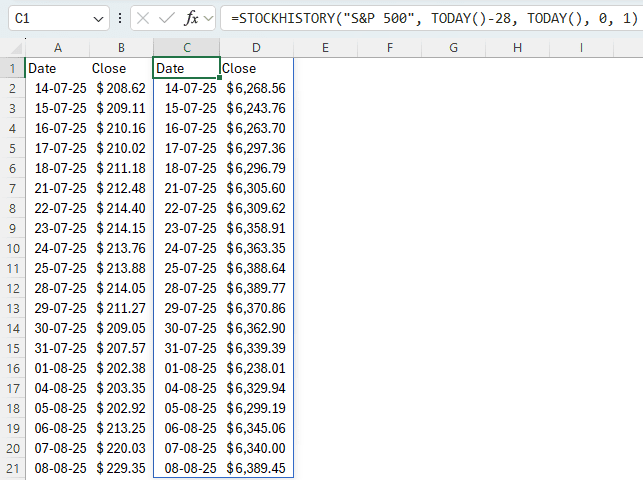Select cell with value $229.35

(x=121, y=468)
